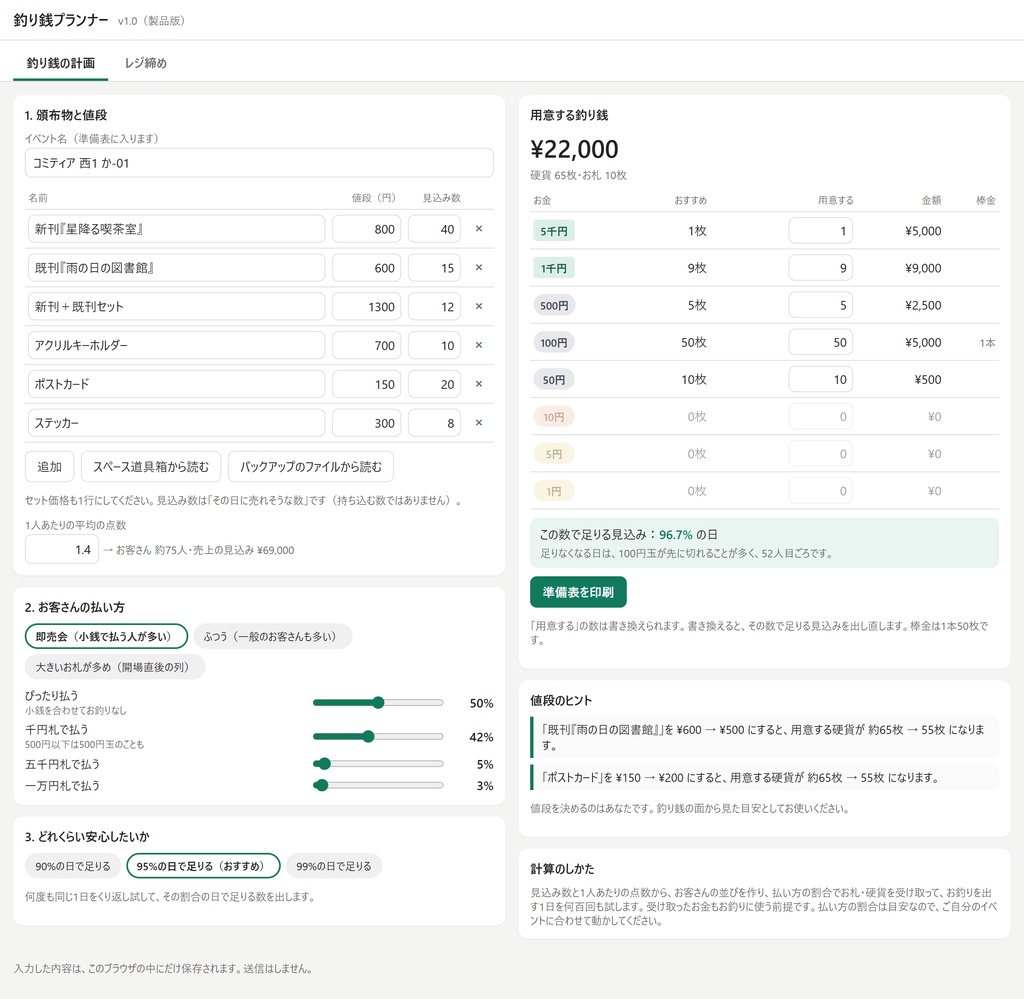Remove the 新刊＋既刊セット row via ×
This screenshot has height=999, width=1024.
pyautogui.click(x=479, y=306)
